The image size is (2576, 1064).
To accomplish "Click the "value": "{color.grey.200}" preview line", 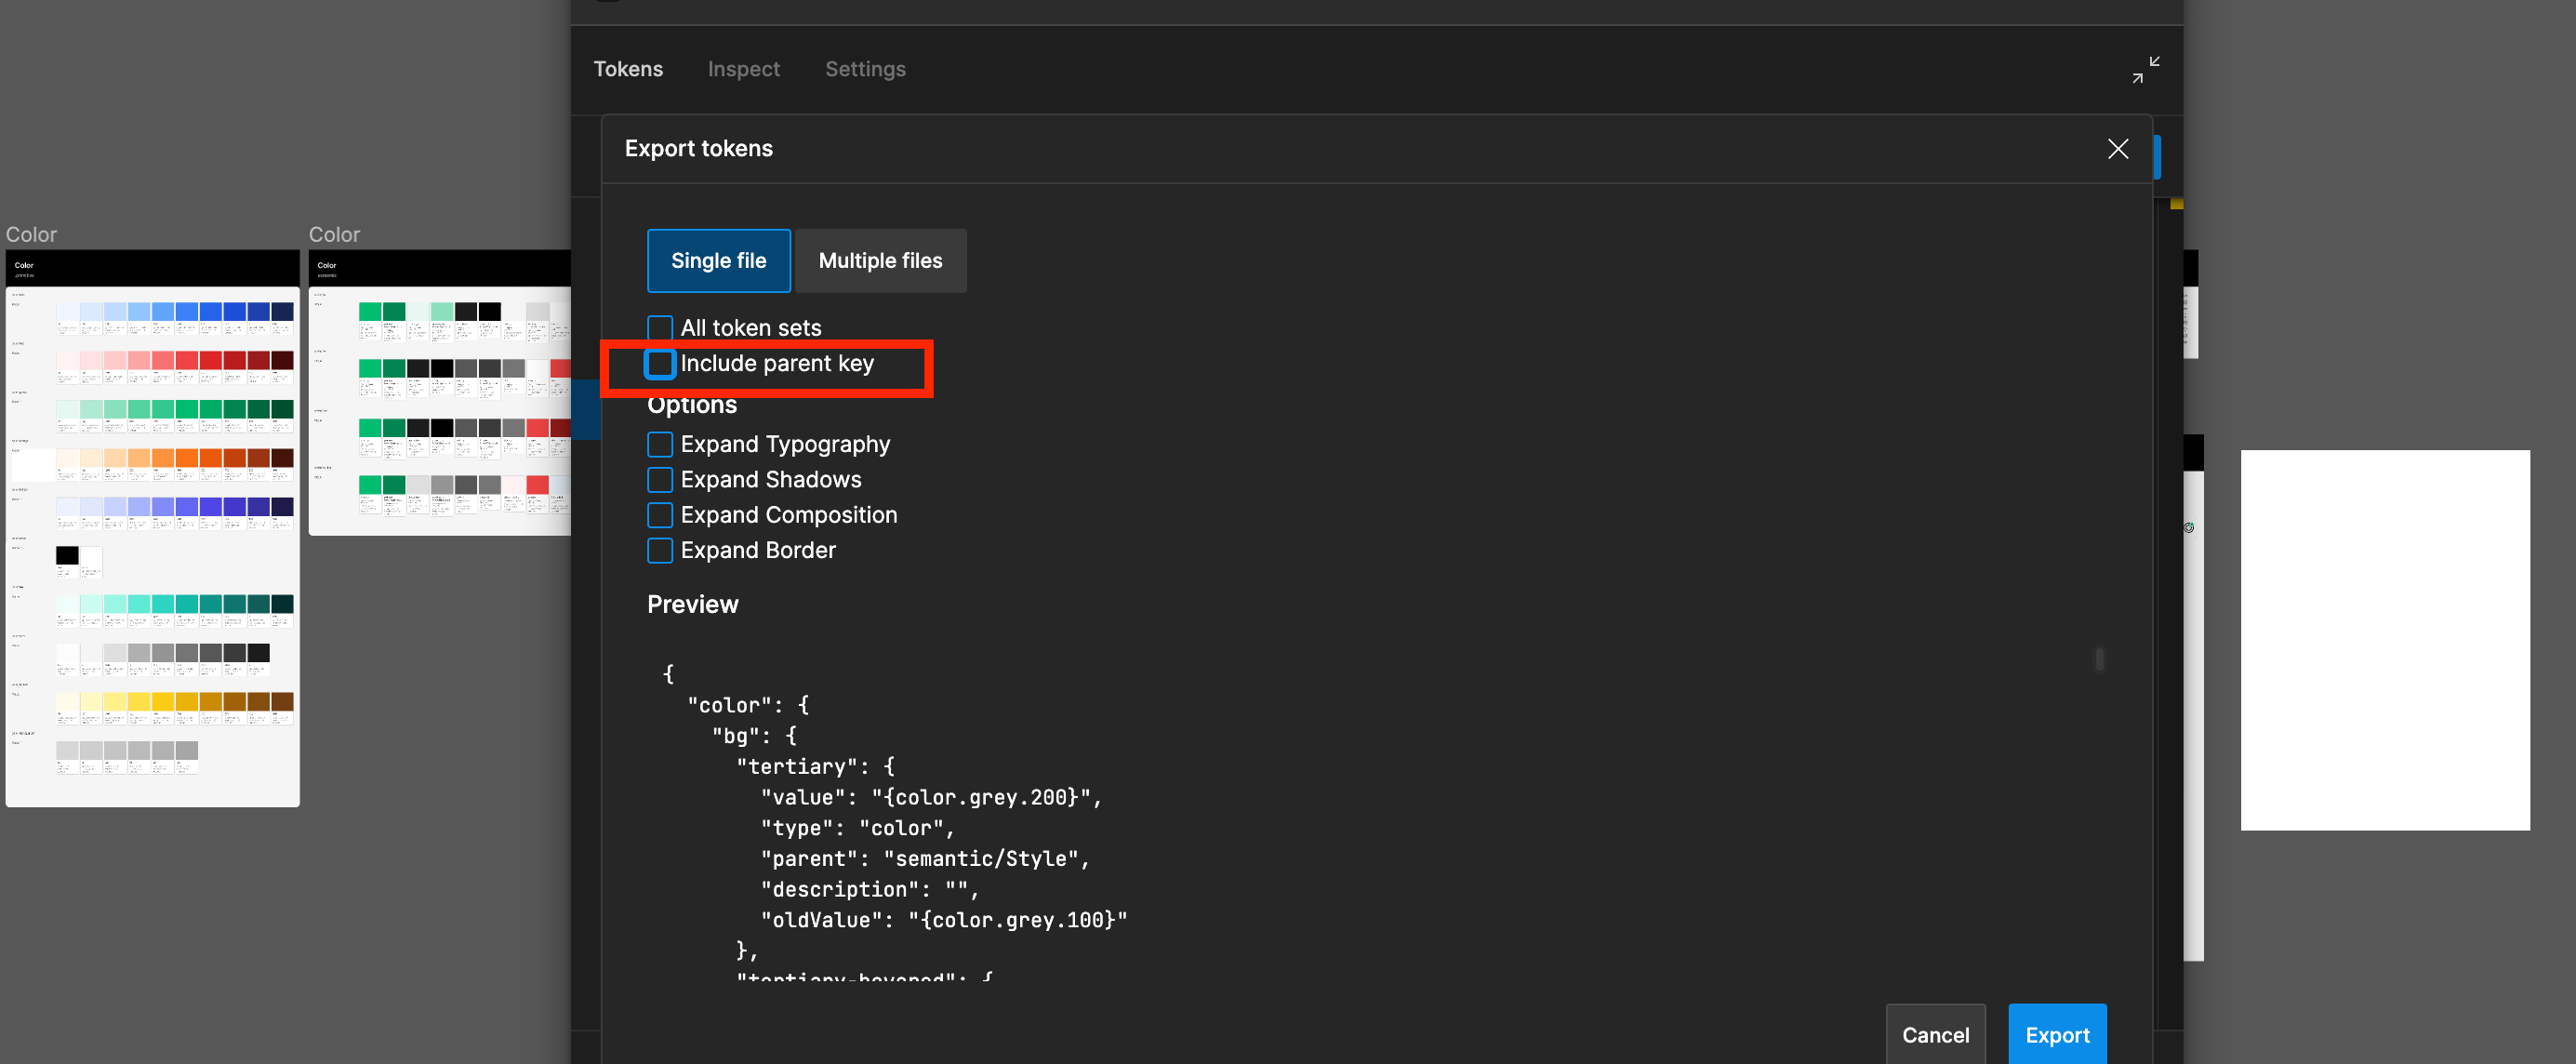I will [x=931, y=798].
